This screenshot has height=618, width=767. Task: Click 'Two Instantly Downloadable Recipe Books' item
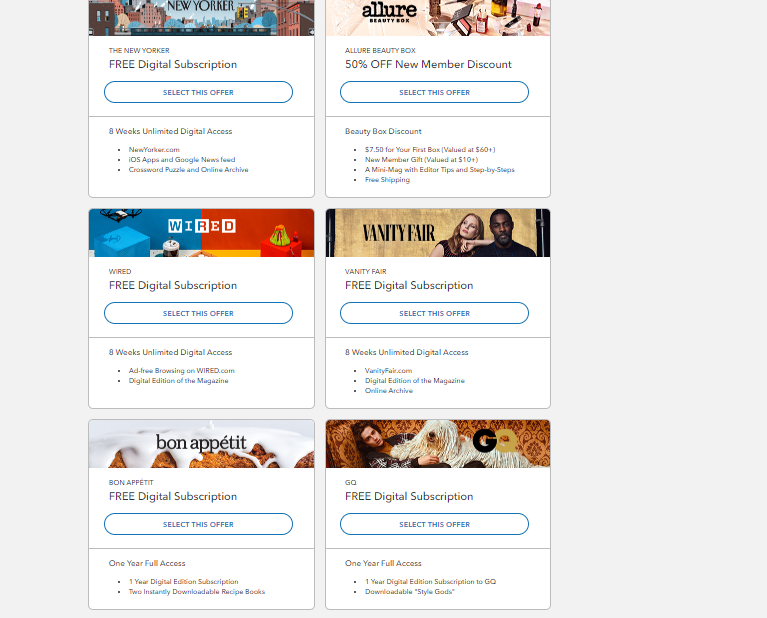point(197,592)
